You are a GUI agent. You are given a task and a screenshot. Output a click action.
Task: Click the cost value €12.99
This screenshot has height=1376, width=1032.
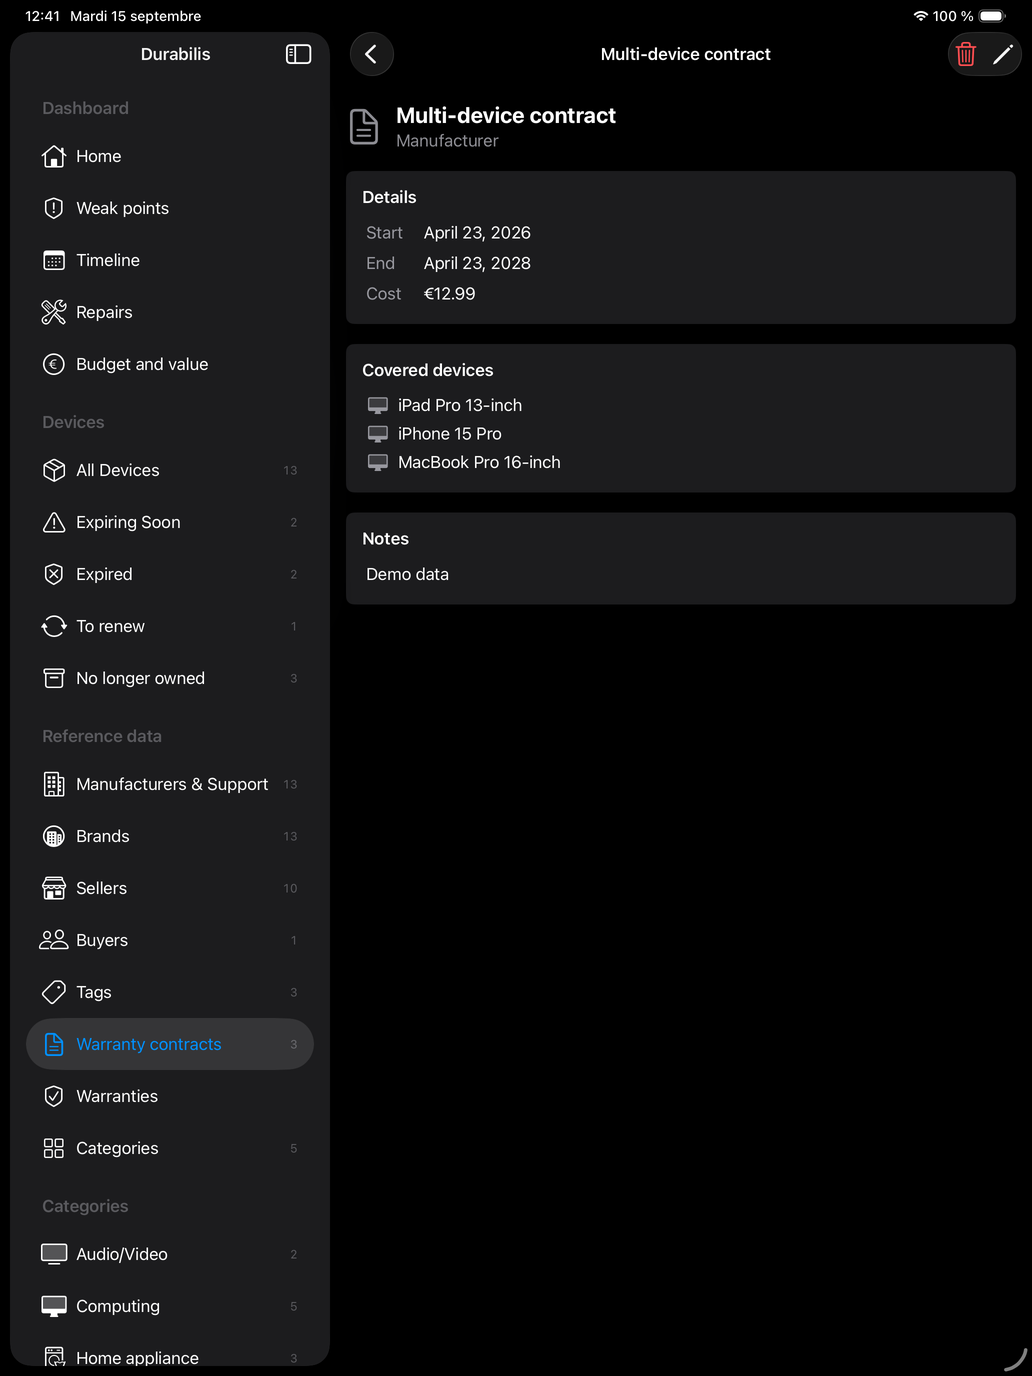(x=450, y=294)
